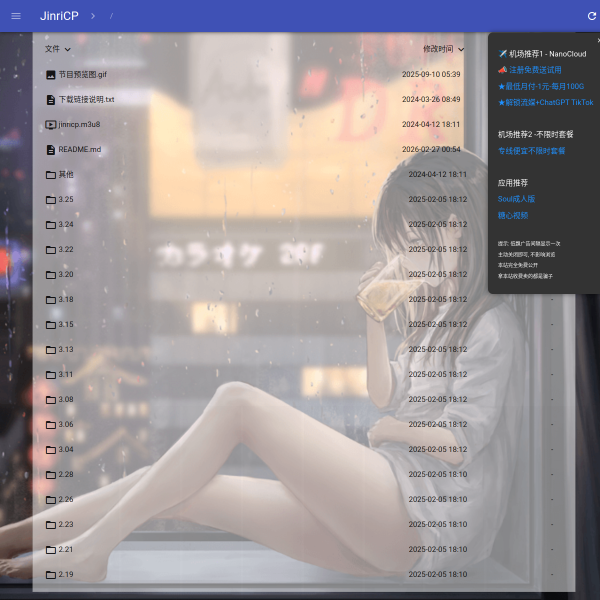Open the 专线便宜不限时套餐 link
The image size is (600, 600).
(x=531, y=151)
